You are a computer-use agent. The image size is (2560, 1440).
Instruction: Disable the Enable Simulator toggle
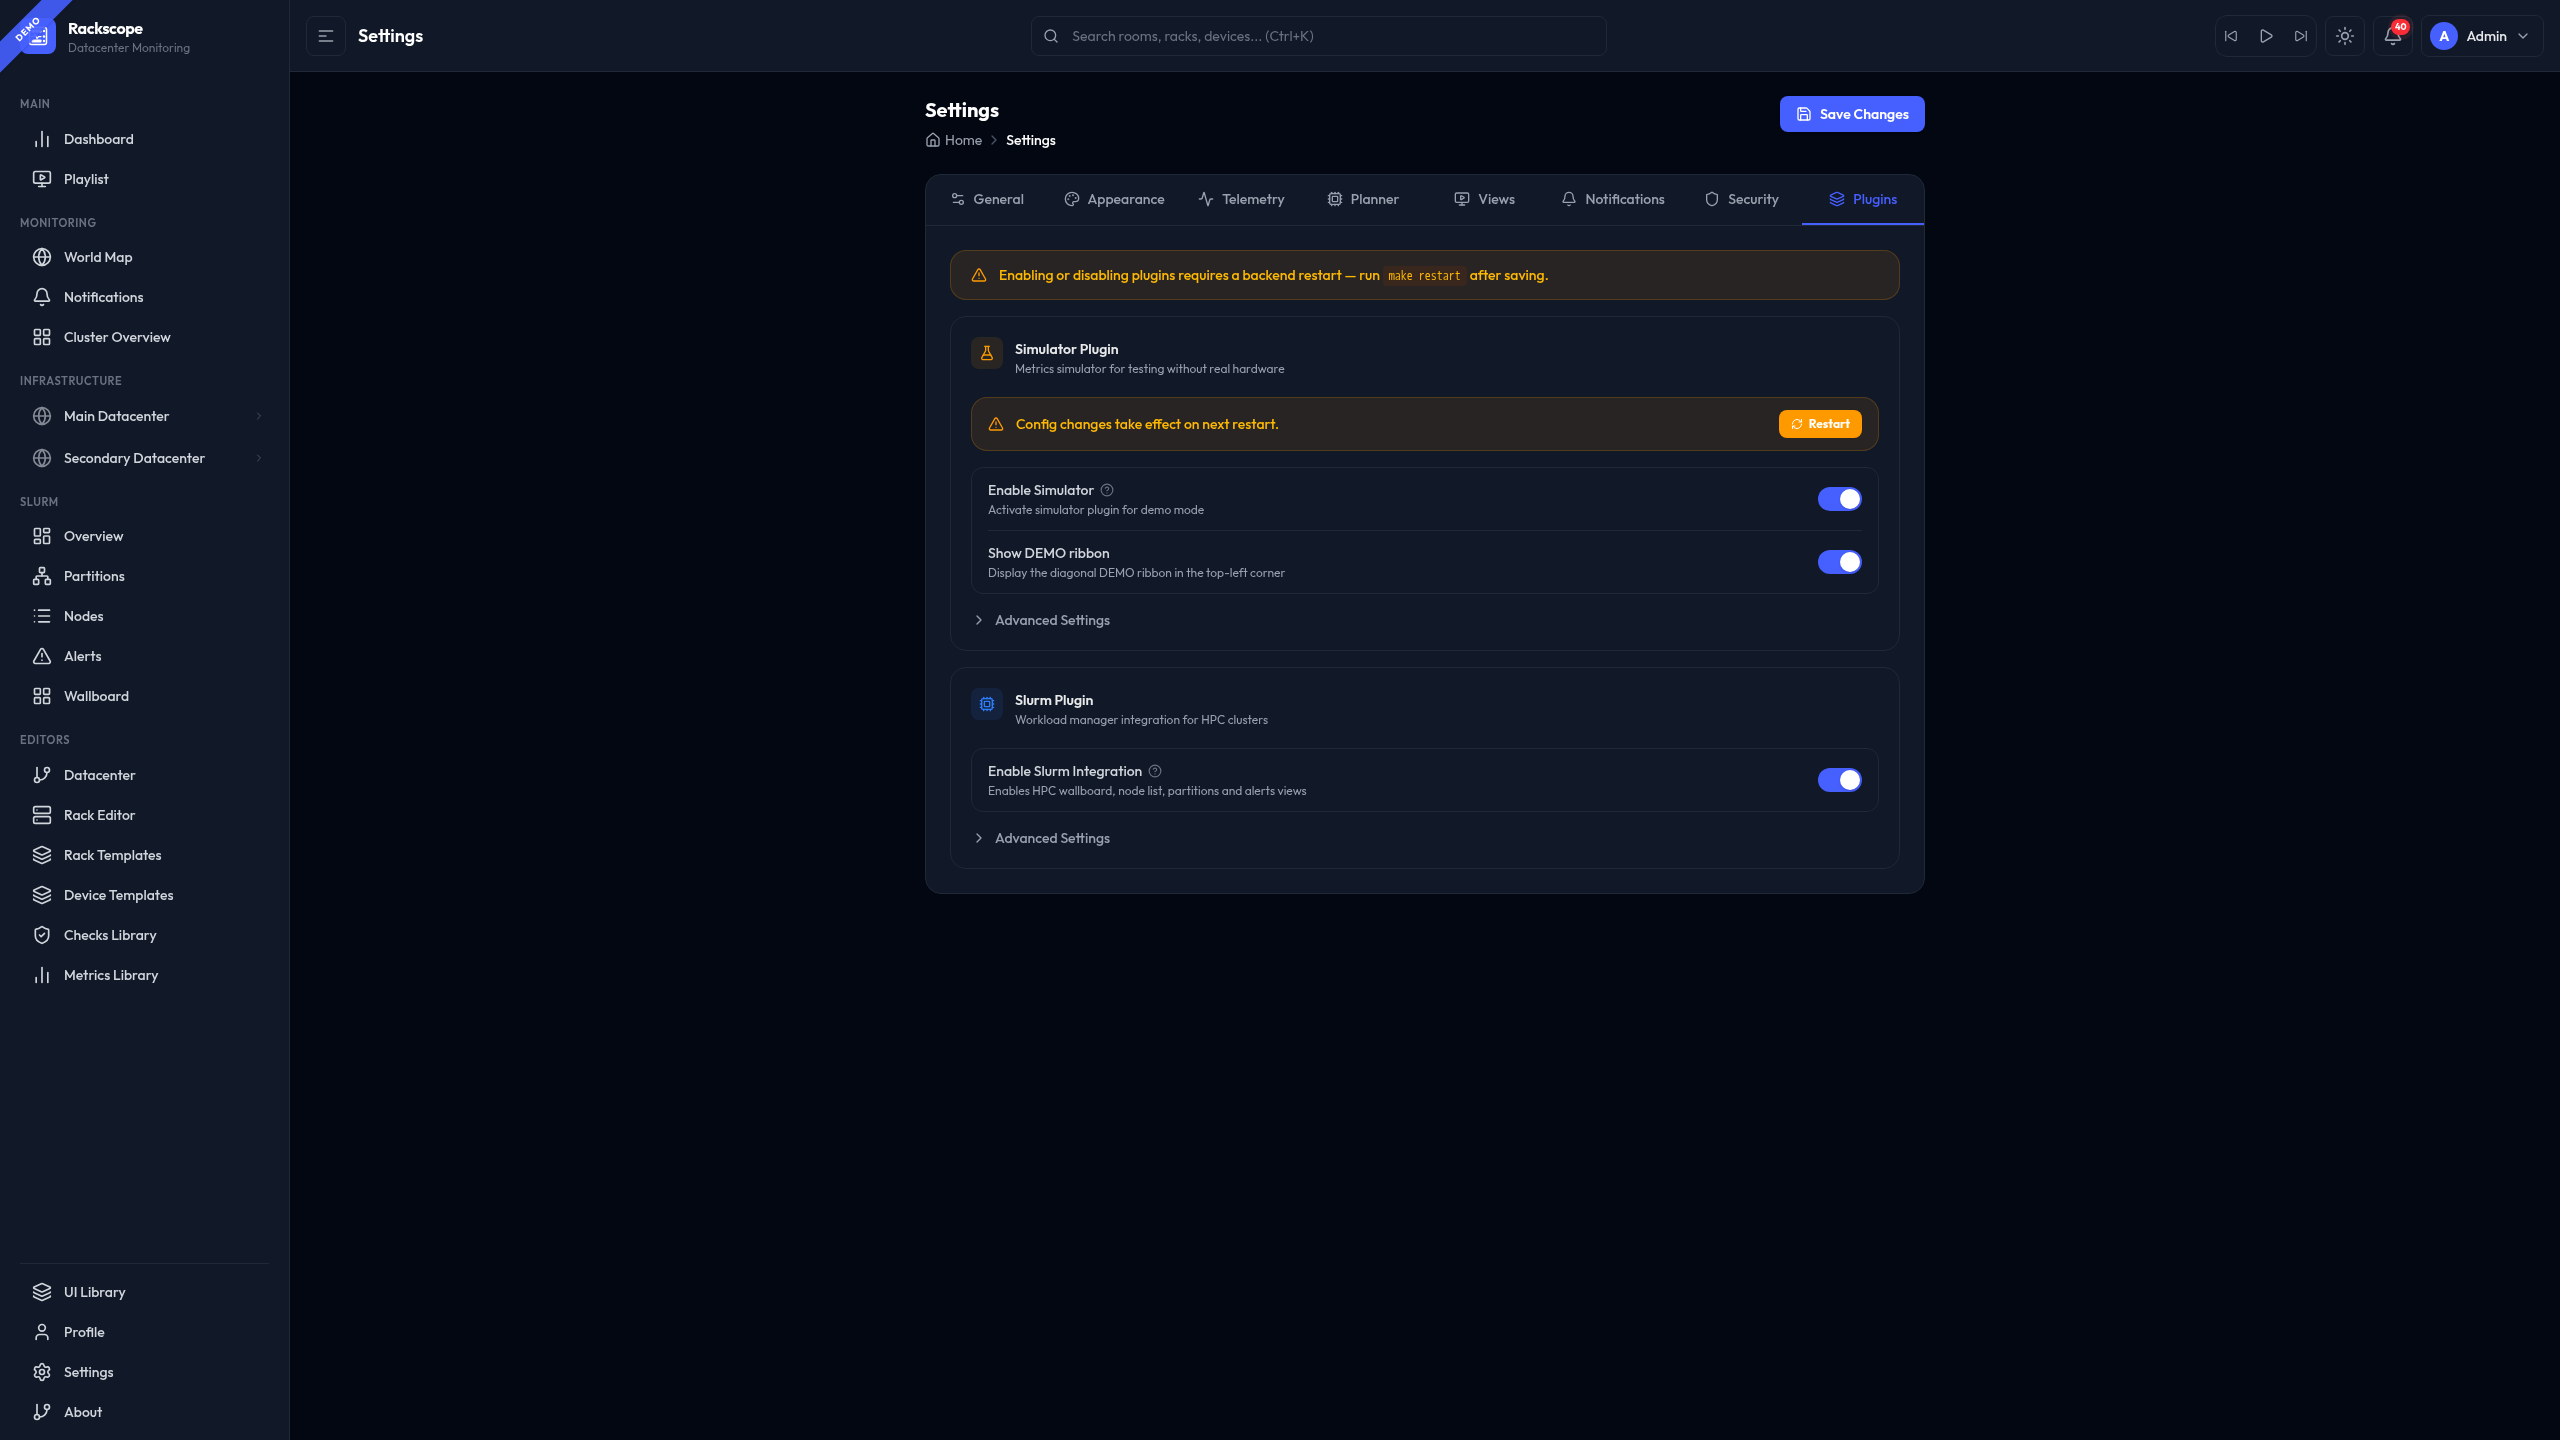point(1839,498)
